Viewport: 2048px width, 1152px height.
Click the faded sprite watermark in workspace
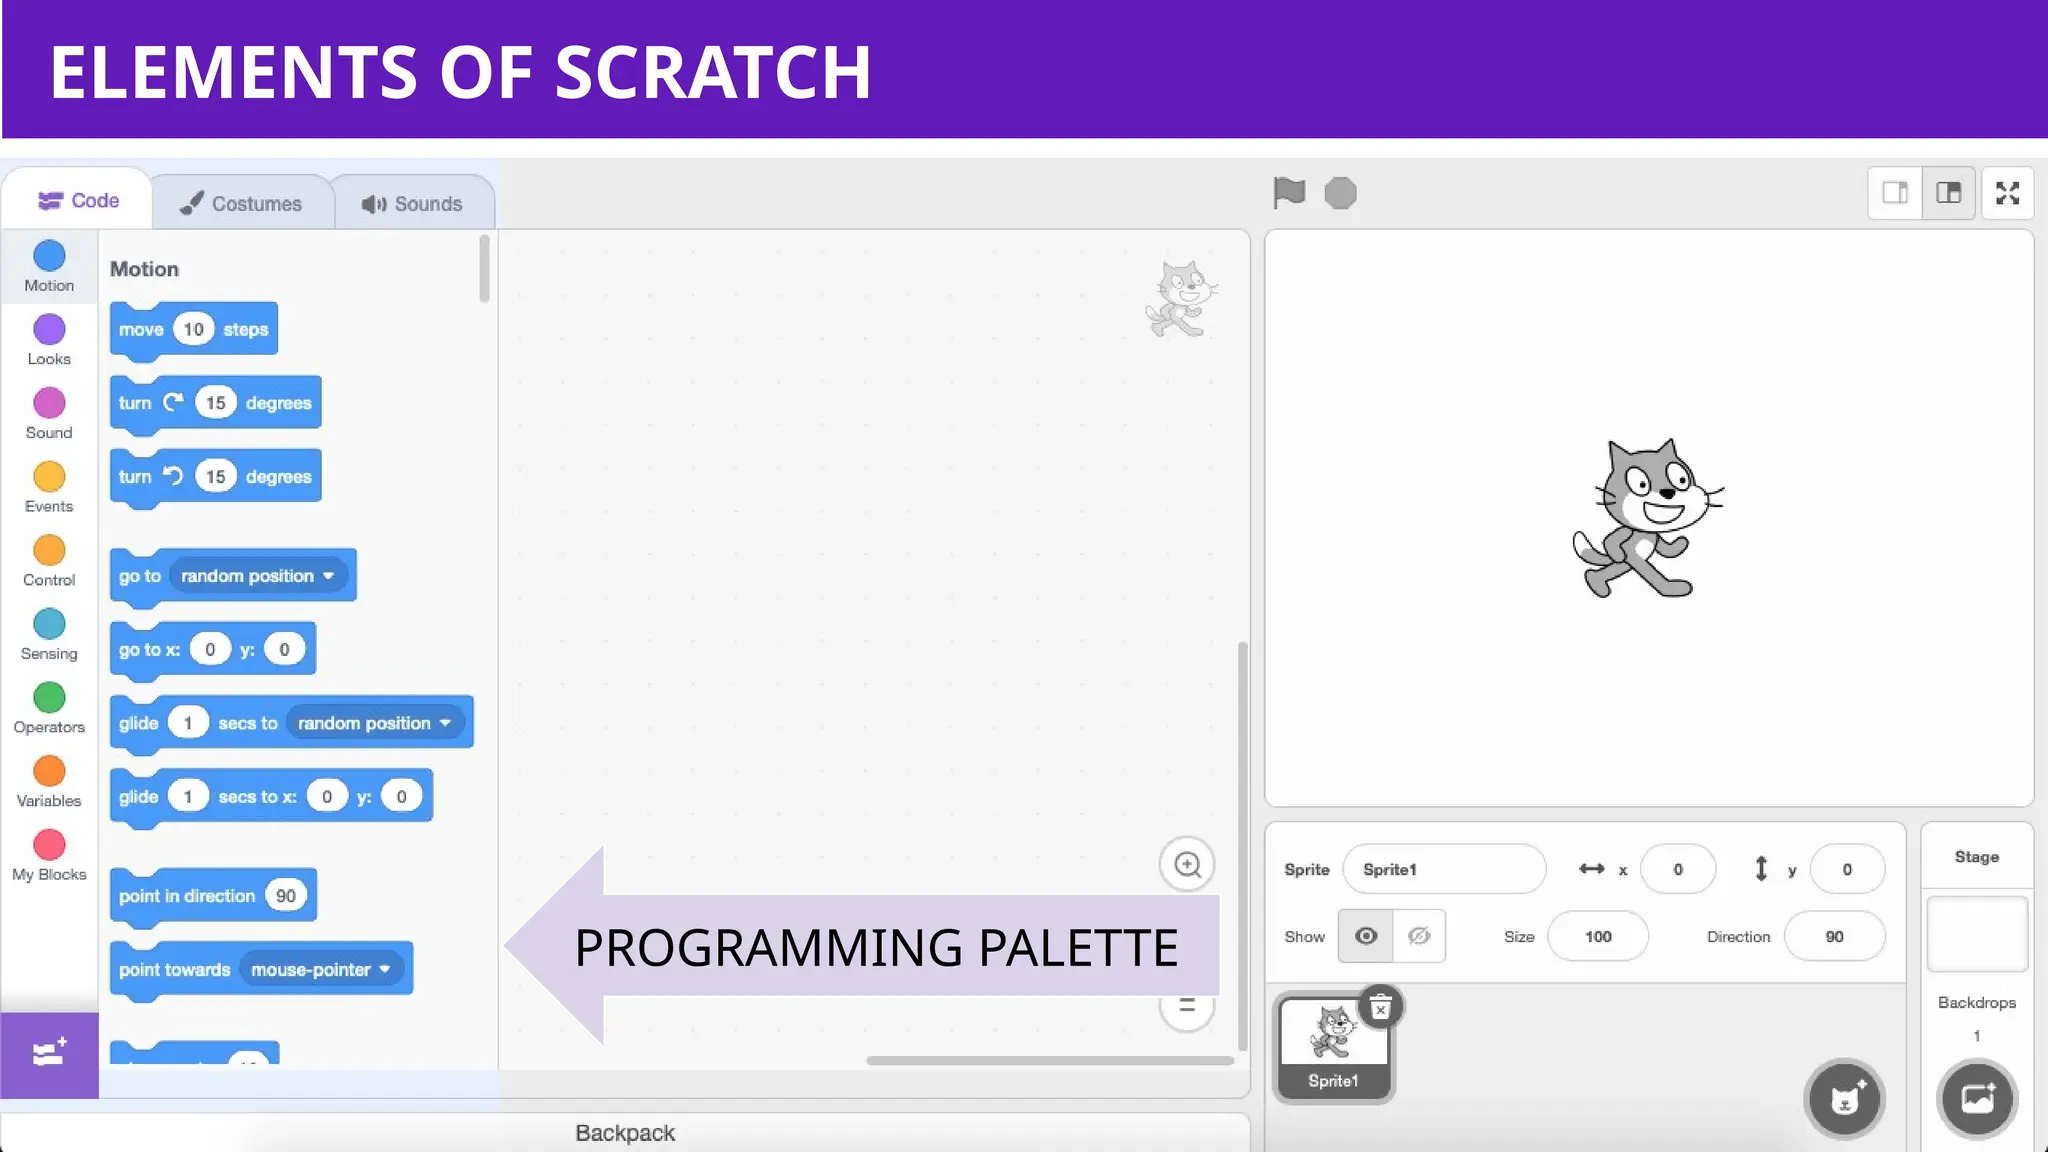pyautogui.click(x=1181, y=298)
